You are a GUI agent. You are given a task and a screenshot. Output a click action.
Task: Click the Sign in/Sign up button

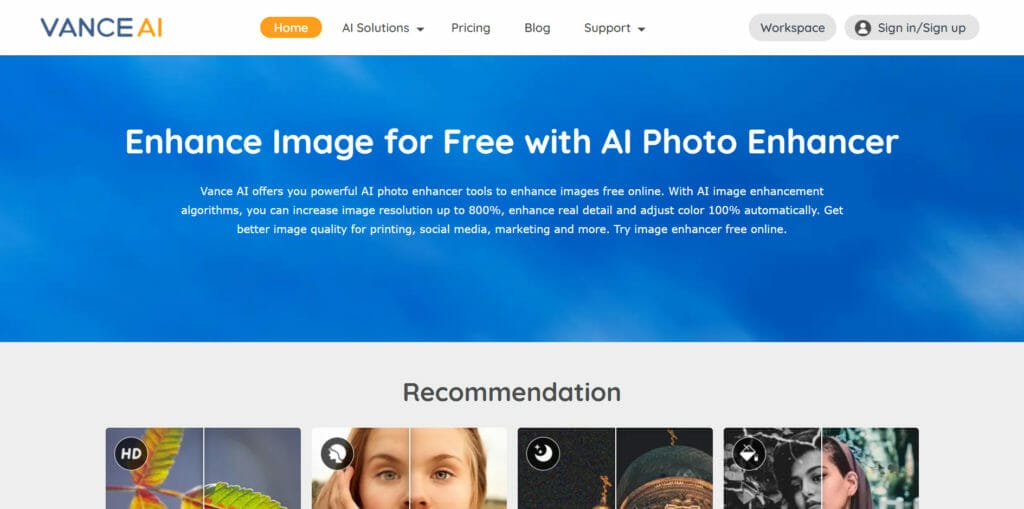[x=912, y=27]
